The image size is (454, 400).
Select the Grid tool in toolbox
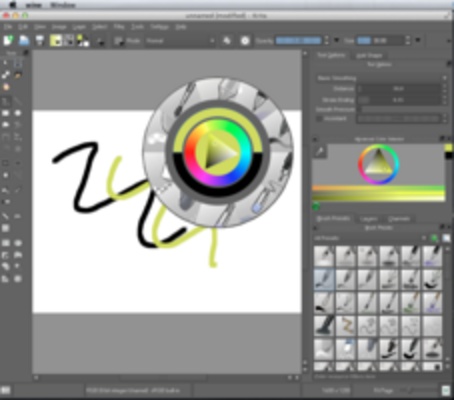click(6, 228)
